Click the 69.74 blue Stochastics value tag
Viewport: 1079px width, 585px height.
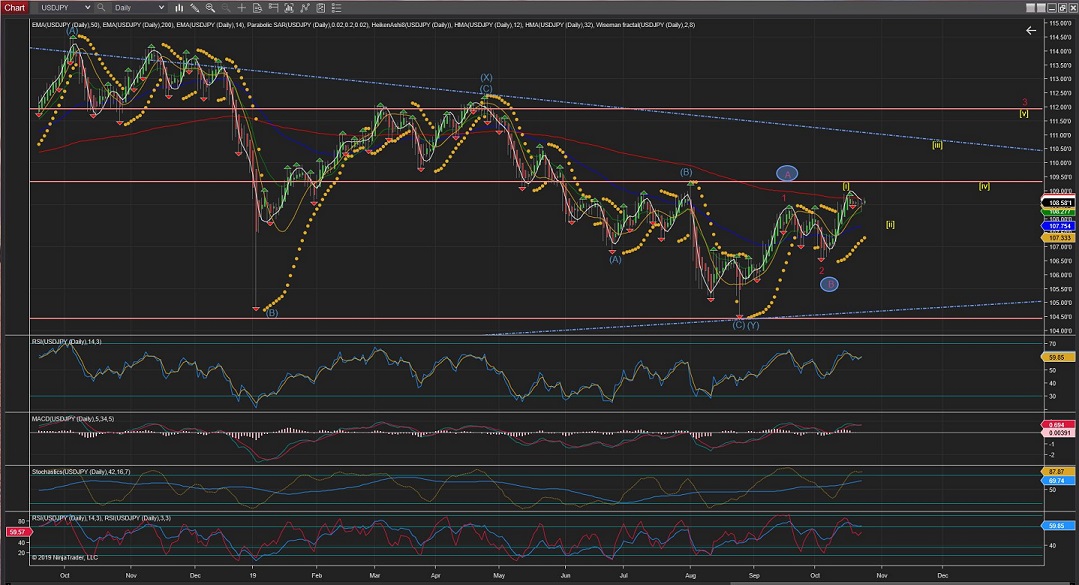(x=1056, y=480)
